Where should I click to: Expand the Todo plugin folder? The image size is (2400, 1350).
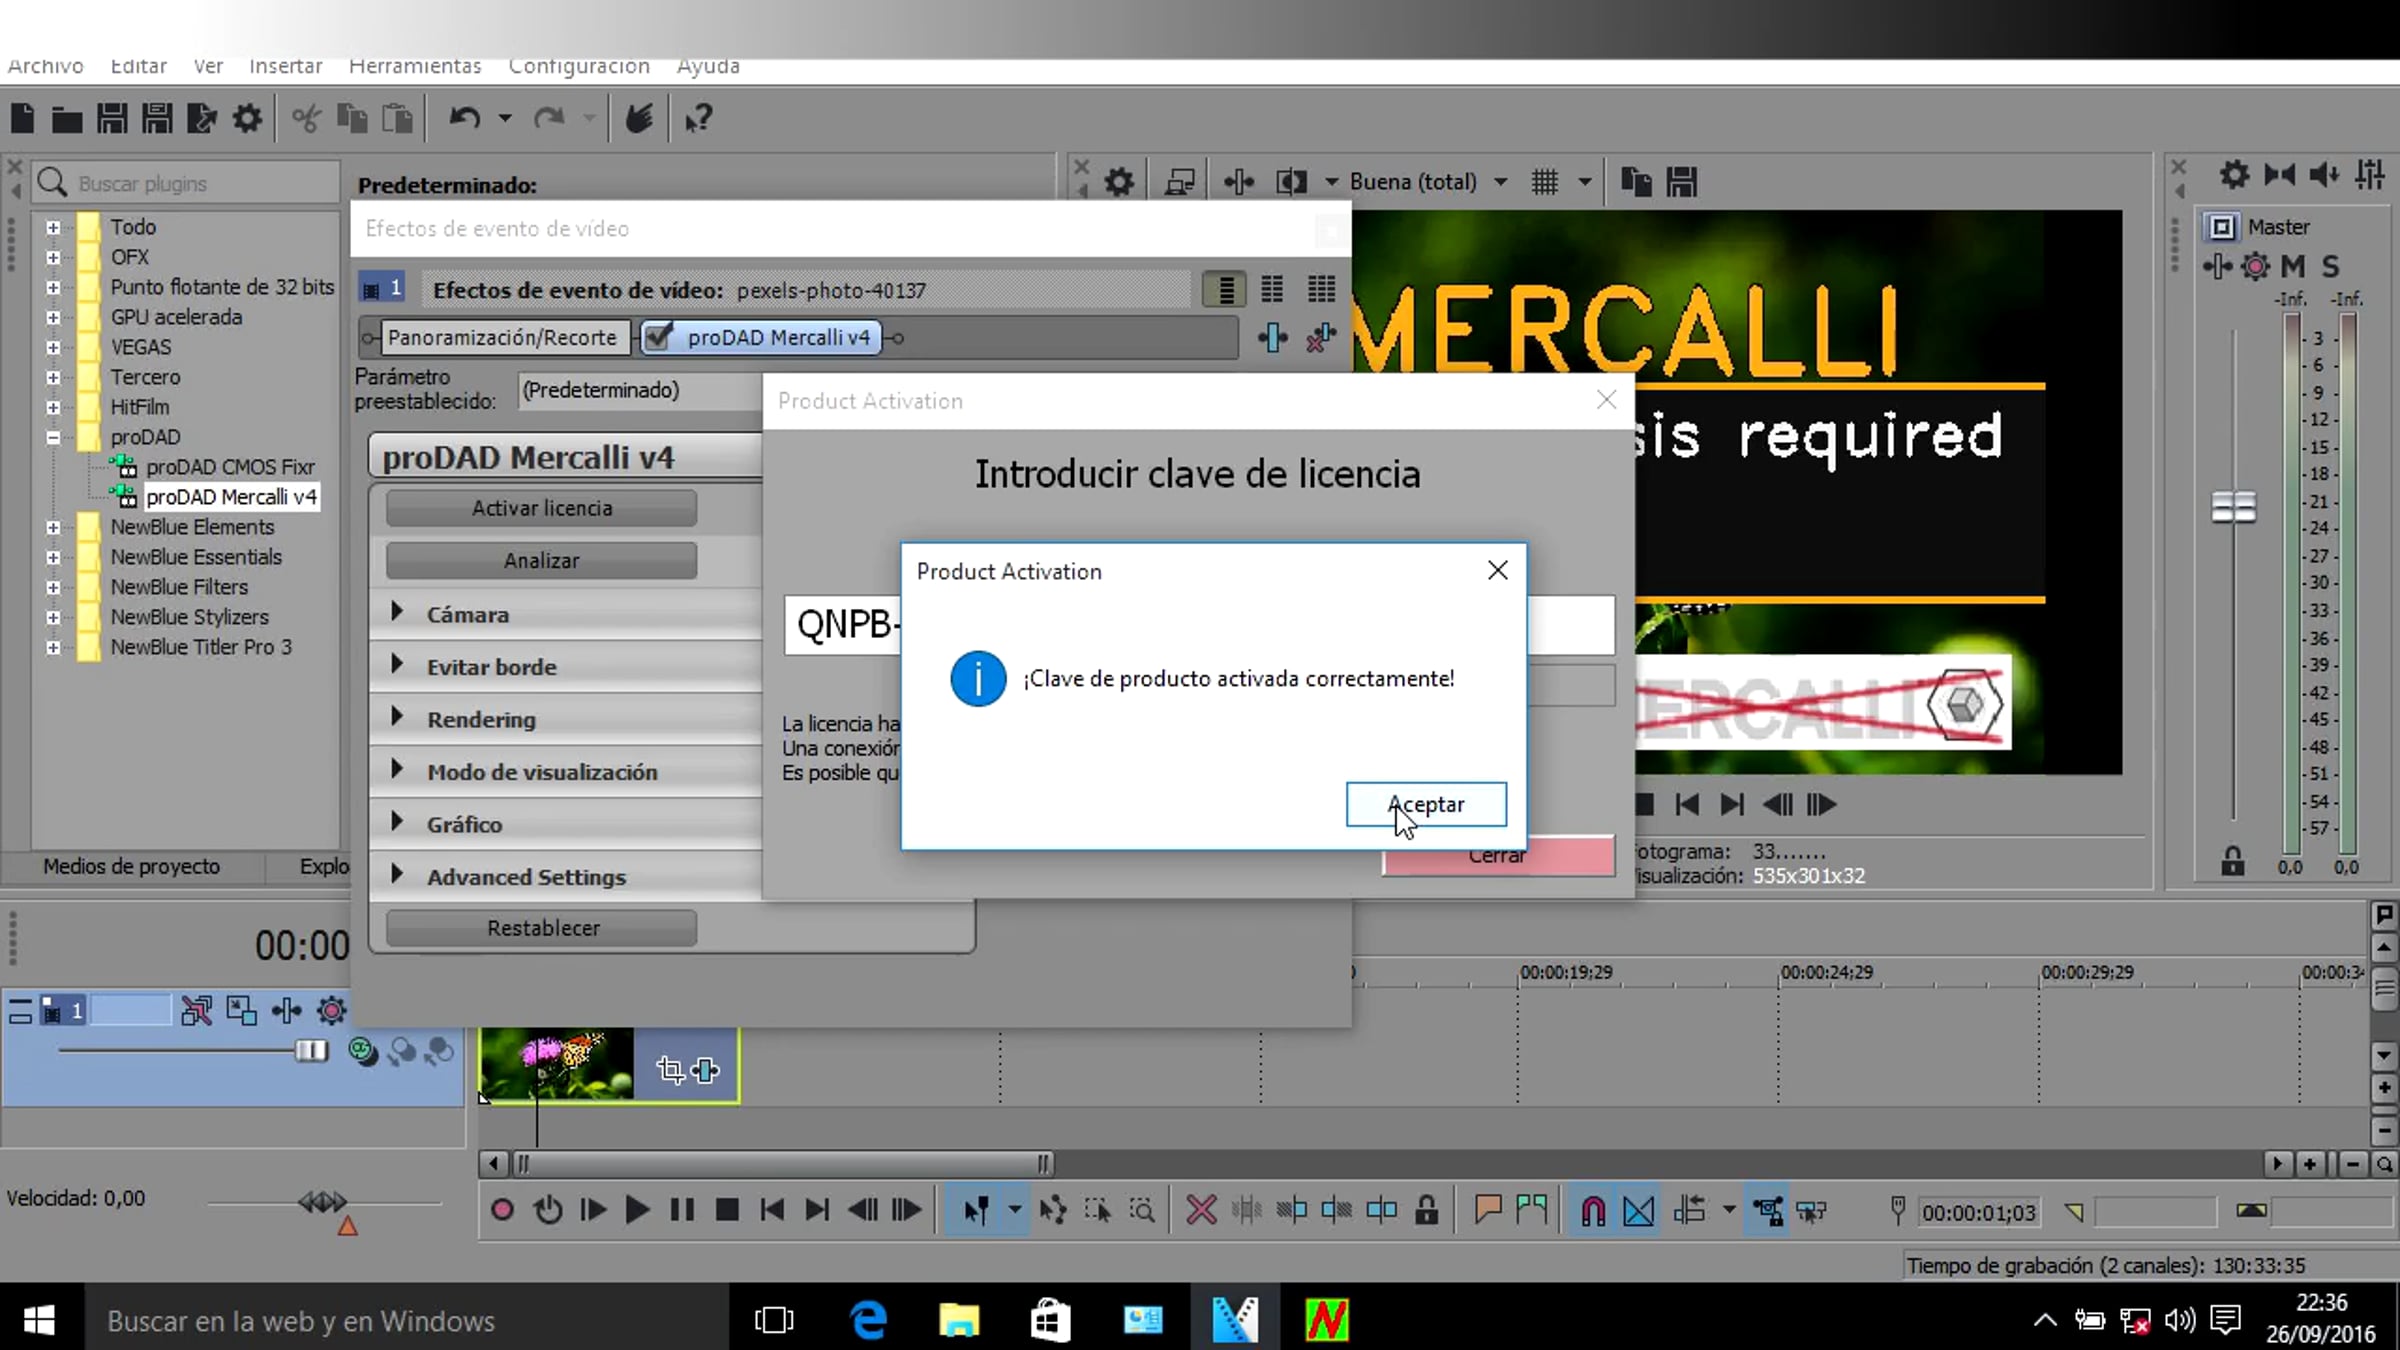[x=53, y=228]
